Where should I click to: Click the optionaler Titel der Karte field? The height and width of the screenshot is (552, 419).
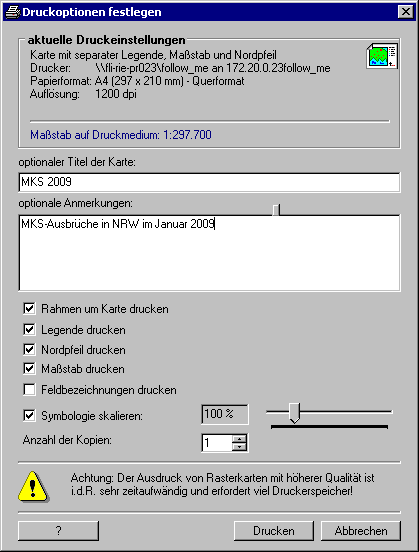pyautogui.click(x=209, y=182)
